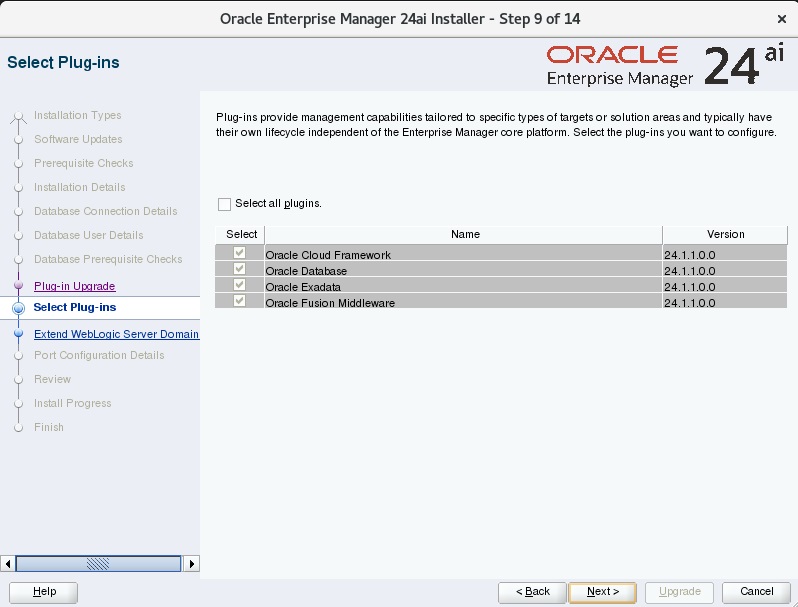Select the Oracle Fusion Middleware name cell
The height and width of the screenshot is (607, 798).
tap(464, 301)
